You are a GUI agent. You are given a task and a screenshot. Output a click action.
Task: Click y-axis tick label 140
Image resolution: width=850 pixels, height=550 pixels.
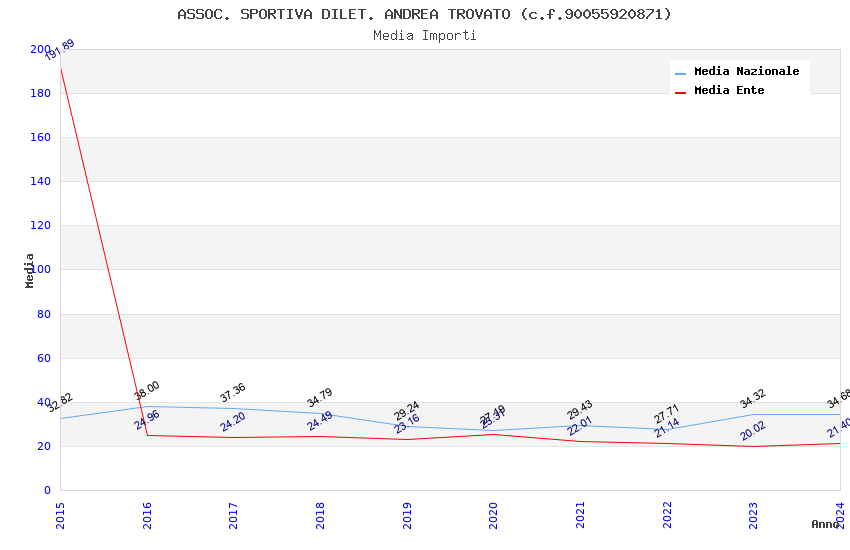pos(41,181)
